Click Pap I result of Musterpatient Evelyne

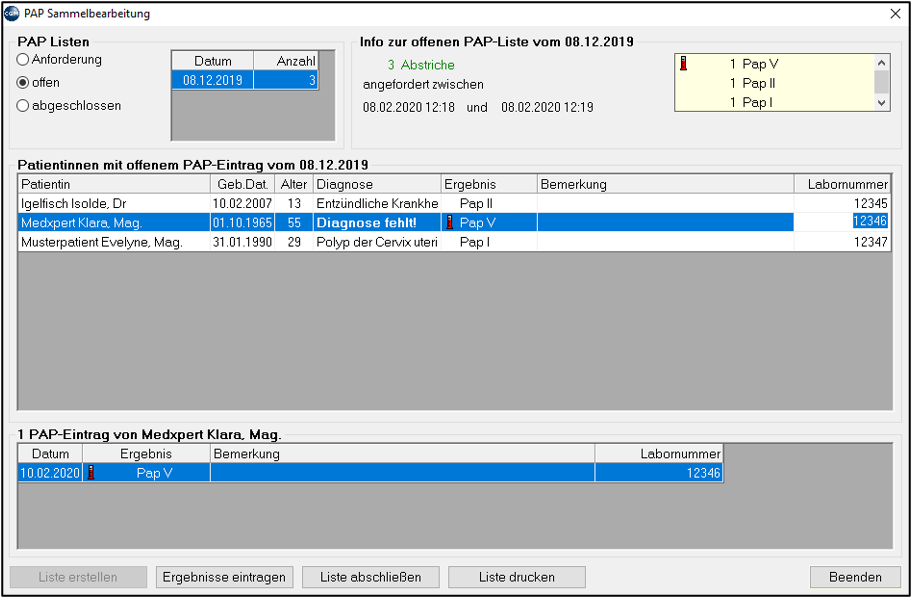click(x=489, y=242)
